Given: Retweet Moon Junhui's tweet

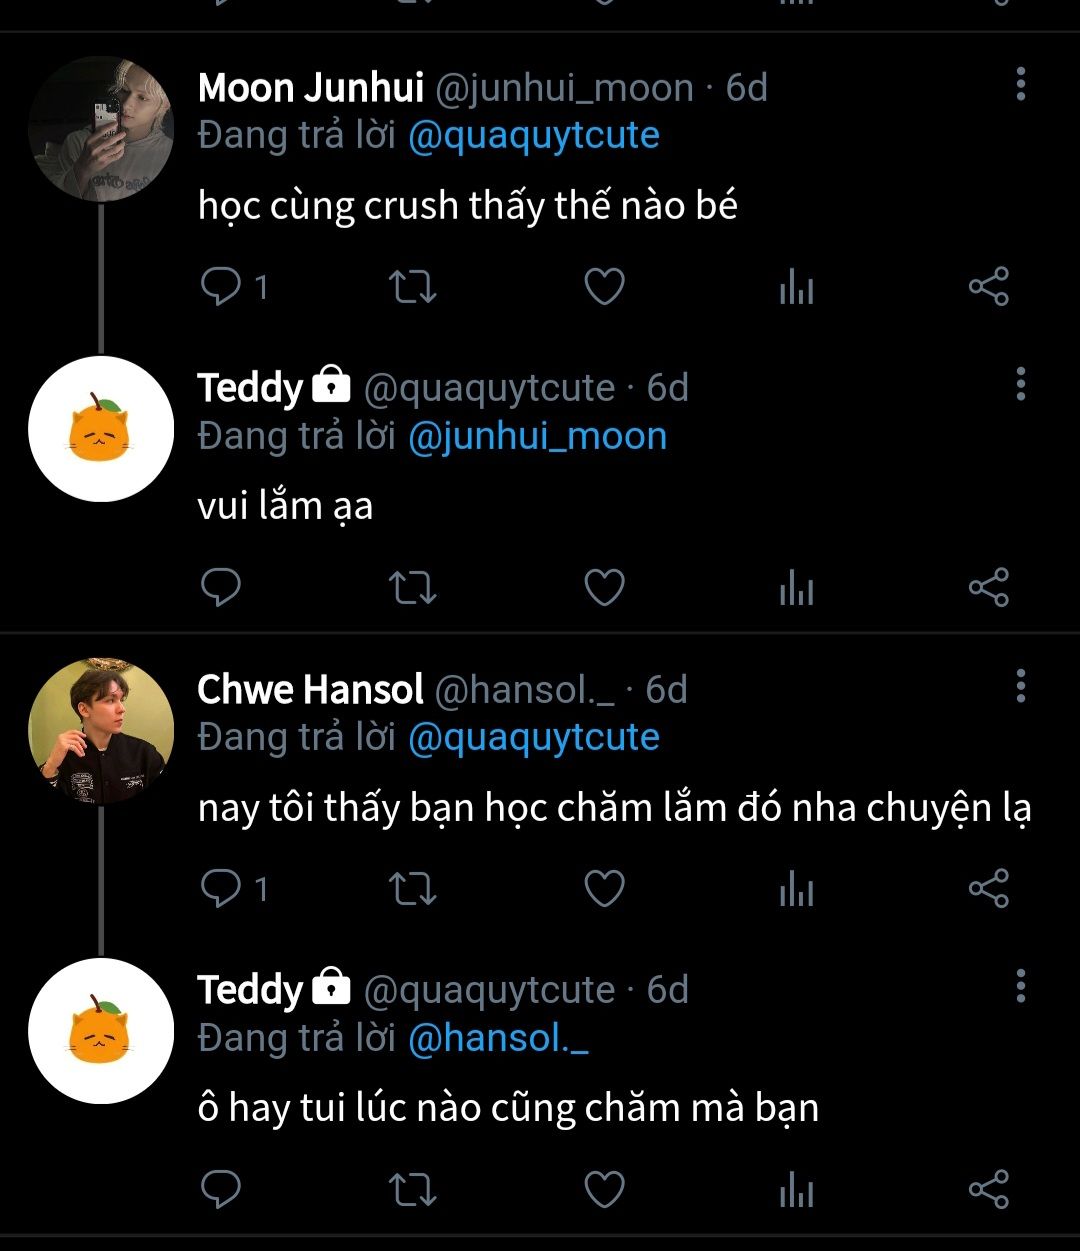Looking at the screenshot, I should (412, 287).
